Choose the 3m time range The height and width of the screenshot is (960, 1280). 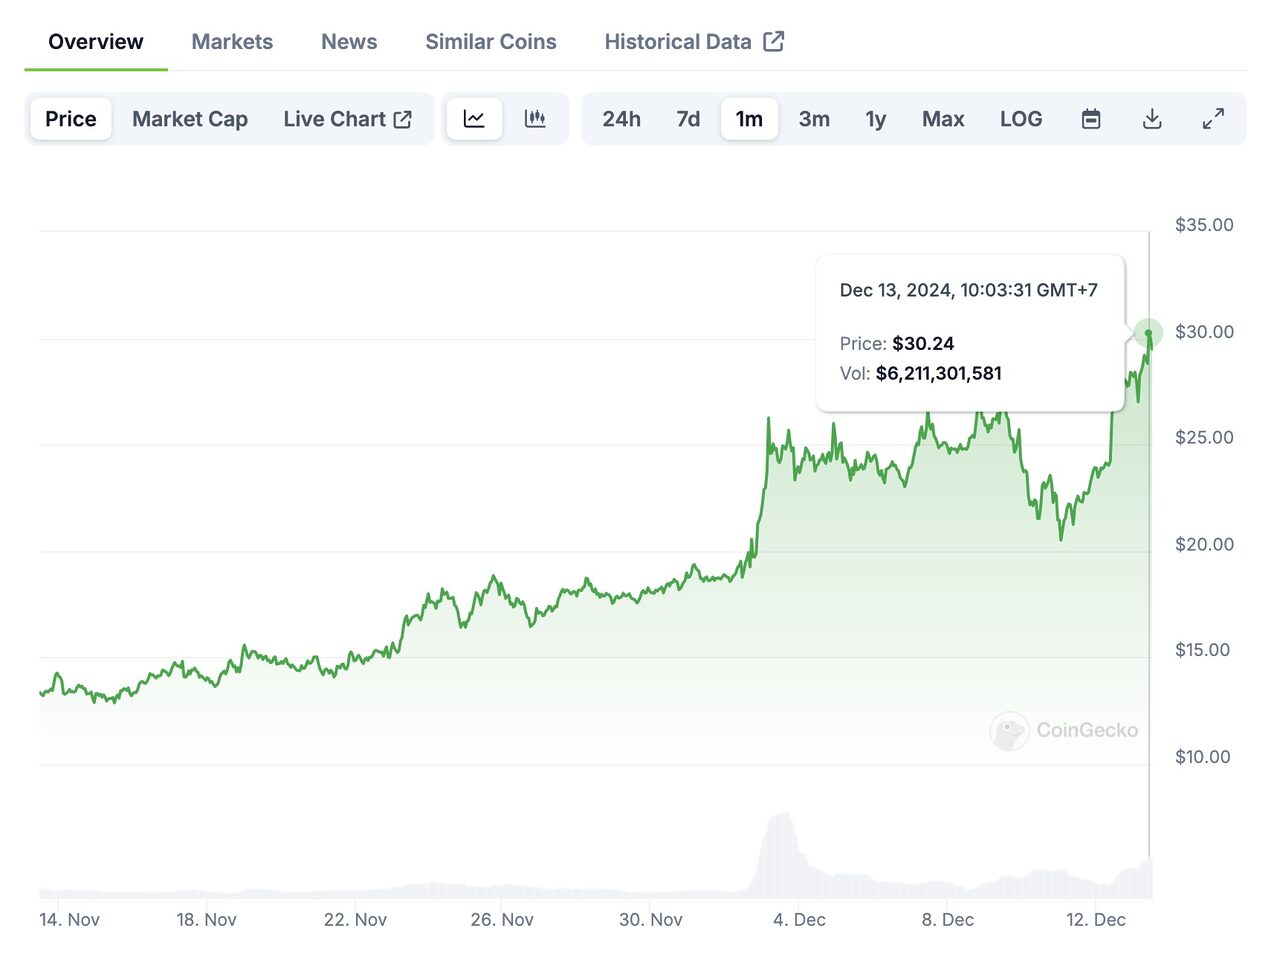pos(814,119)
